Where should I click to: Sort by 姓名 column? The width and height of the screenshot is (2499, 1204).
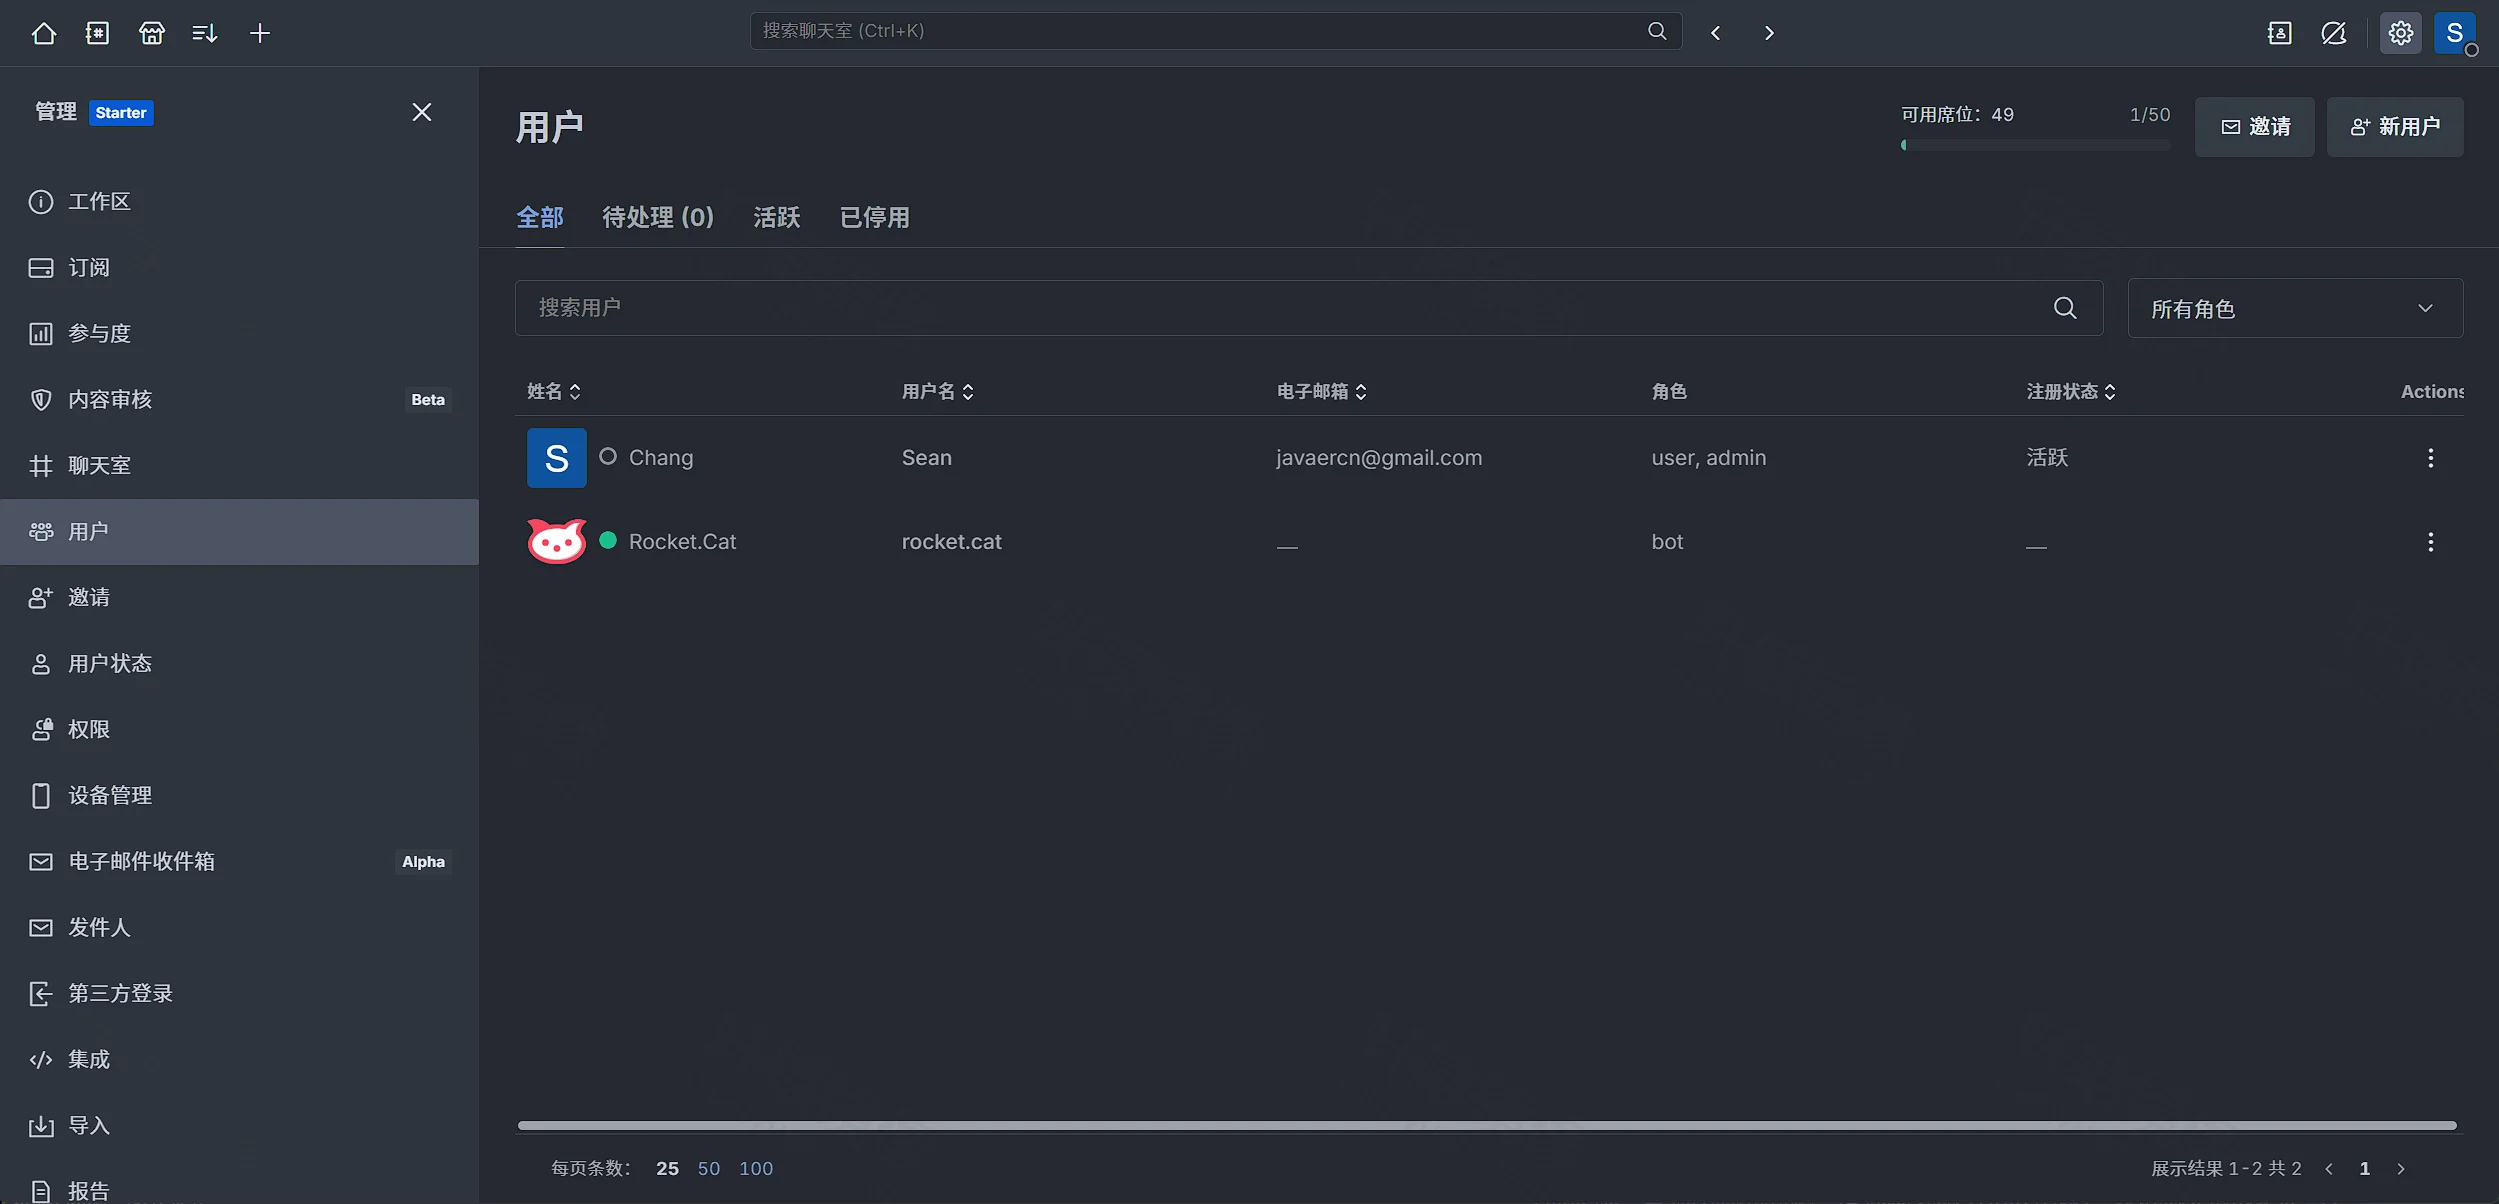(x=554, y=392)
